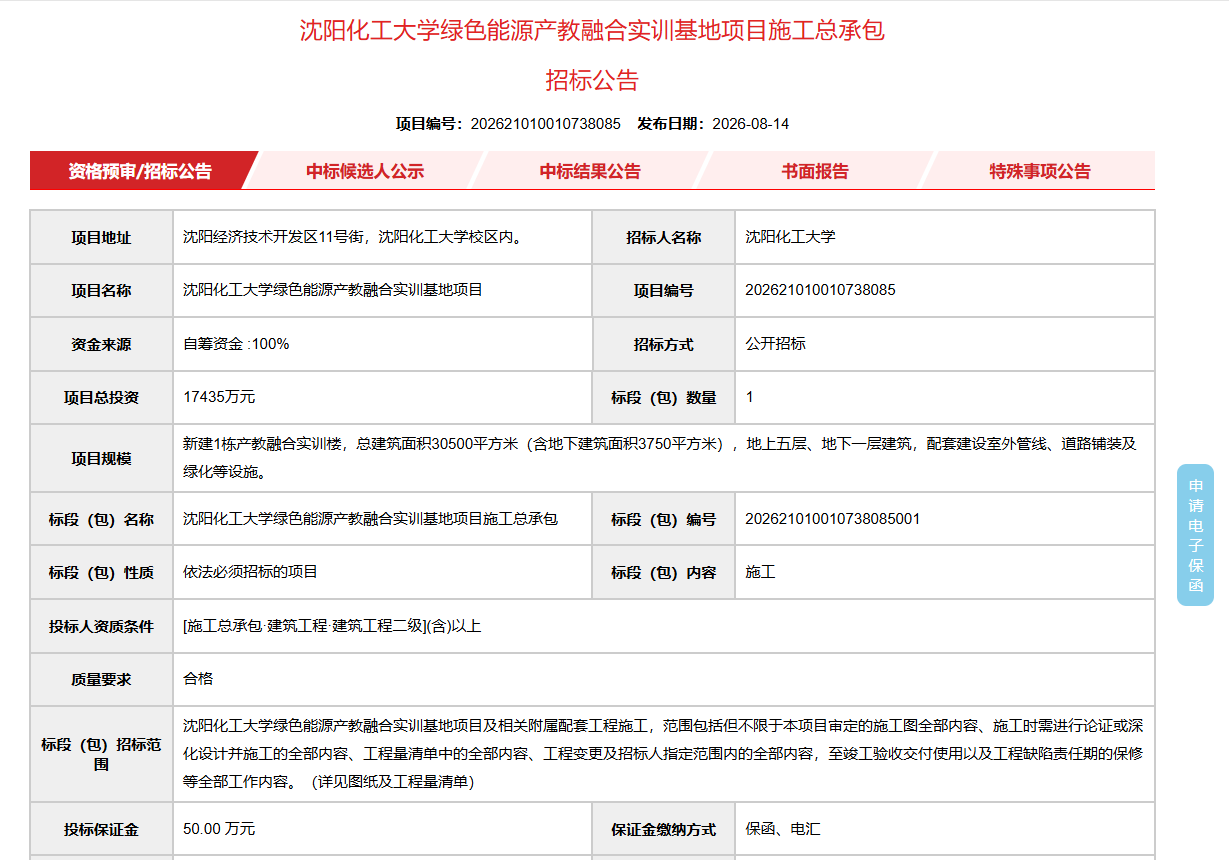Click the 投标人资质条件 label cell

101,627
